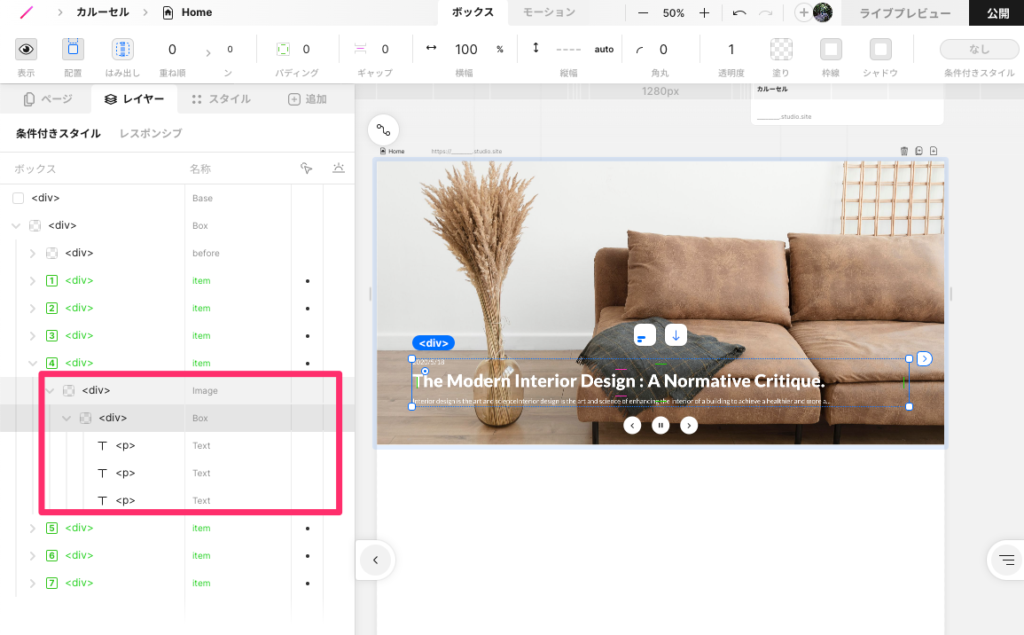Open the なし conditional style dropdown
The width and height of the screenshot is (1024, 635).
979,49
